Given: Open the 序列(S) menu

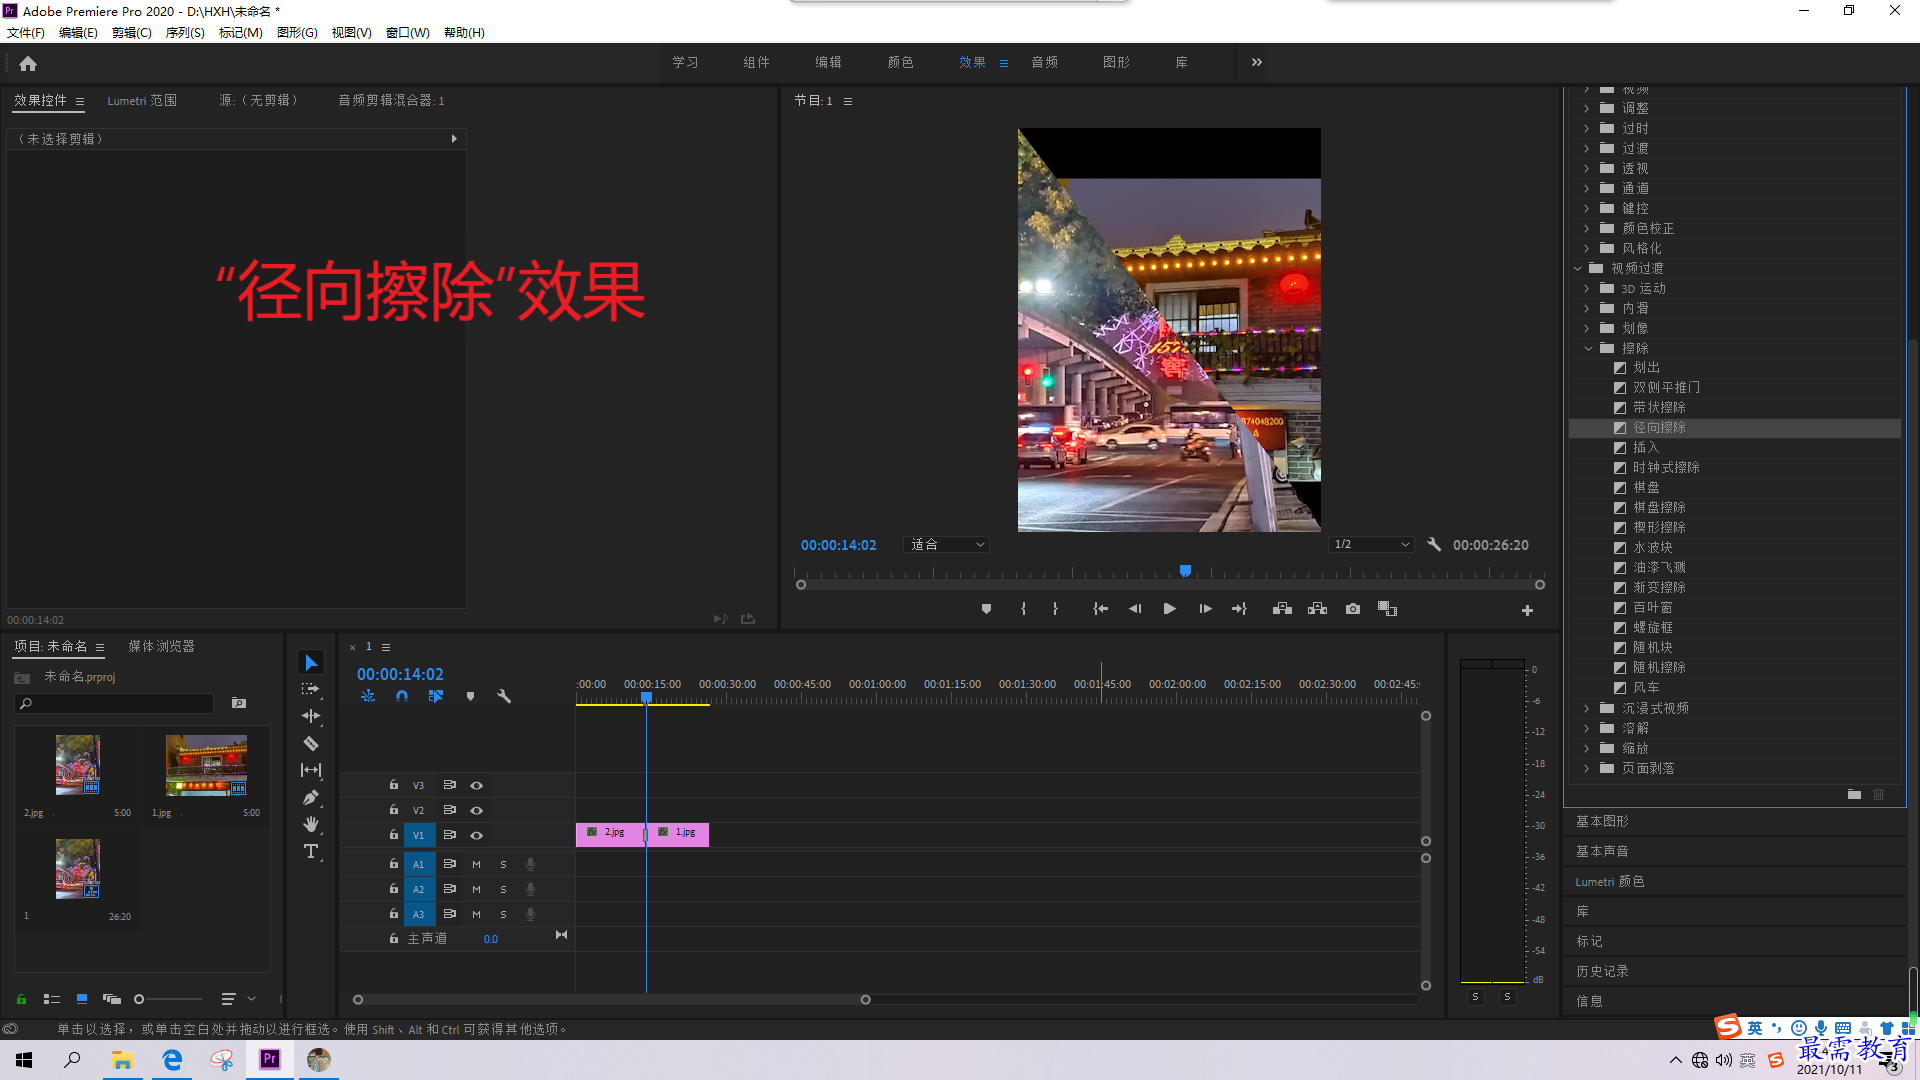Looking at the screenshot, I should [x=185, y=33].
